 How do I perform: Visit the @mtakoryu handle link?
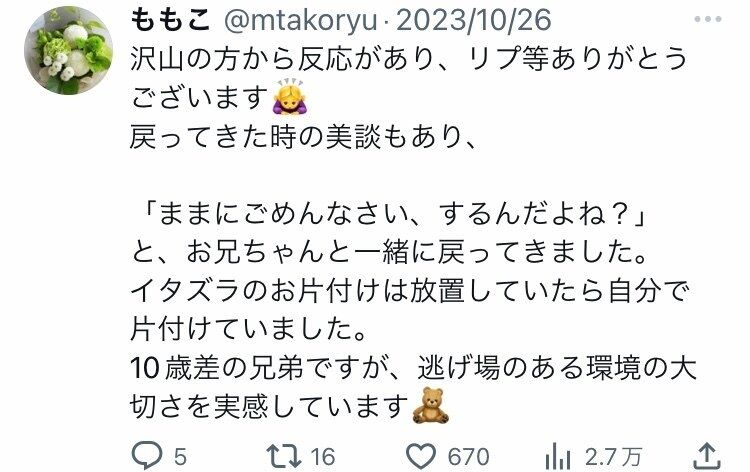click(300, 21)
